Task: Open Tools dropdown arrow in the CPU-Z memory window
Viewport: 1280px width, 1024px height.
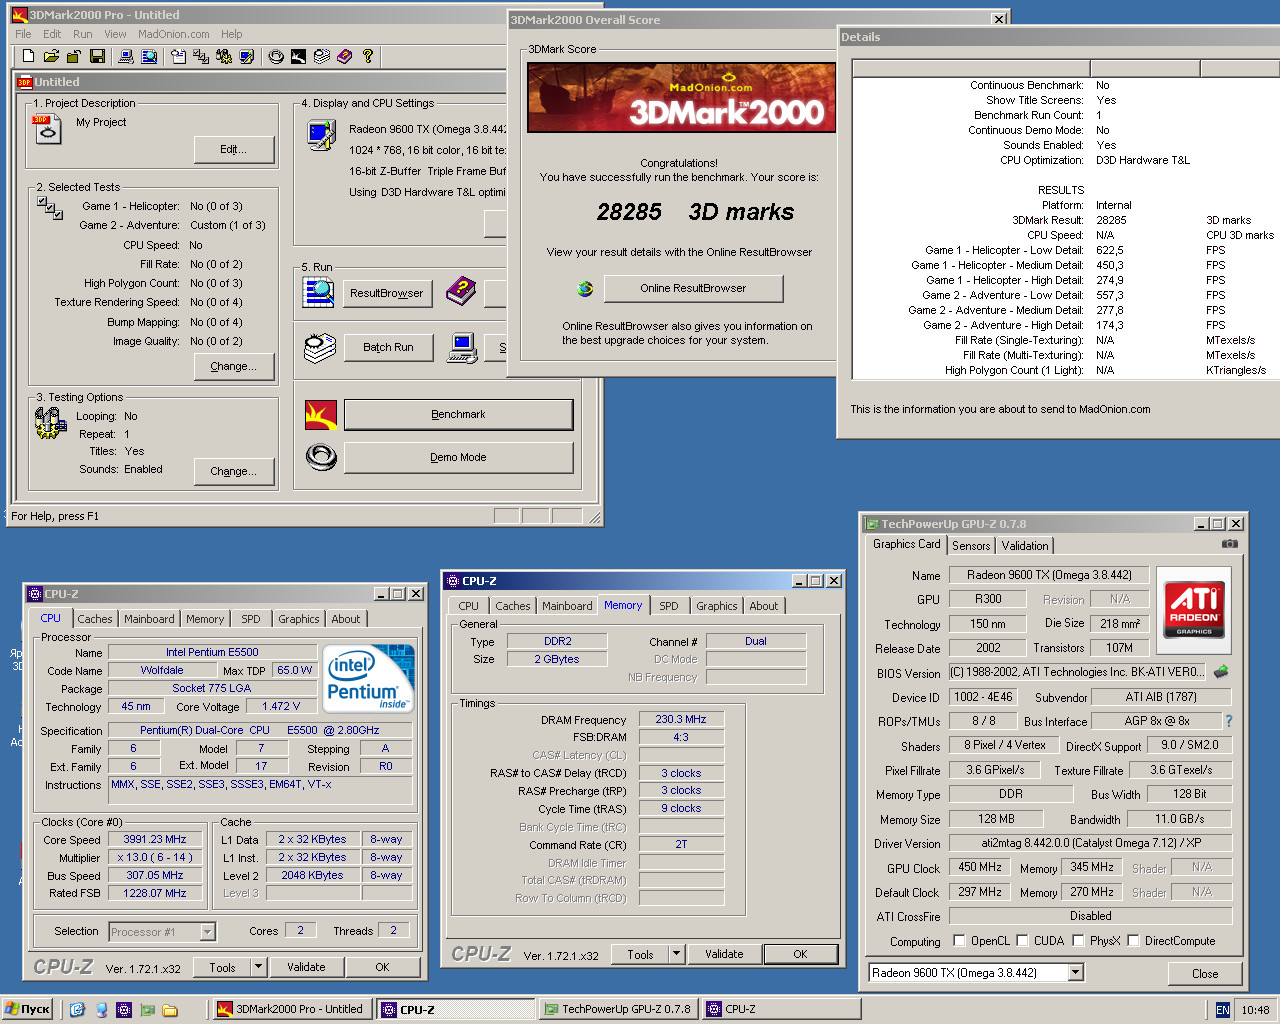Action: click(676, 954)
